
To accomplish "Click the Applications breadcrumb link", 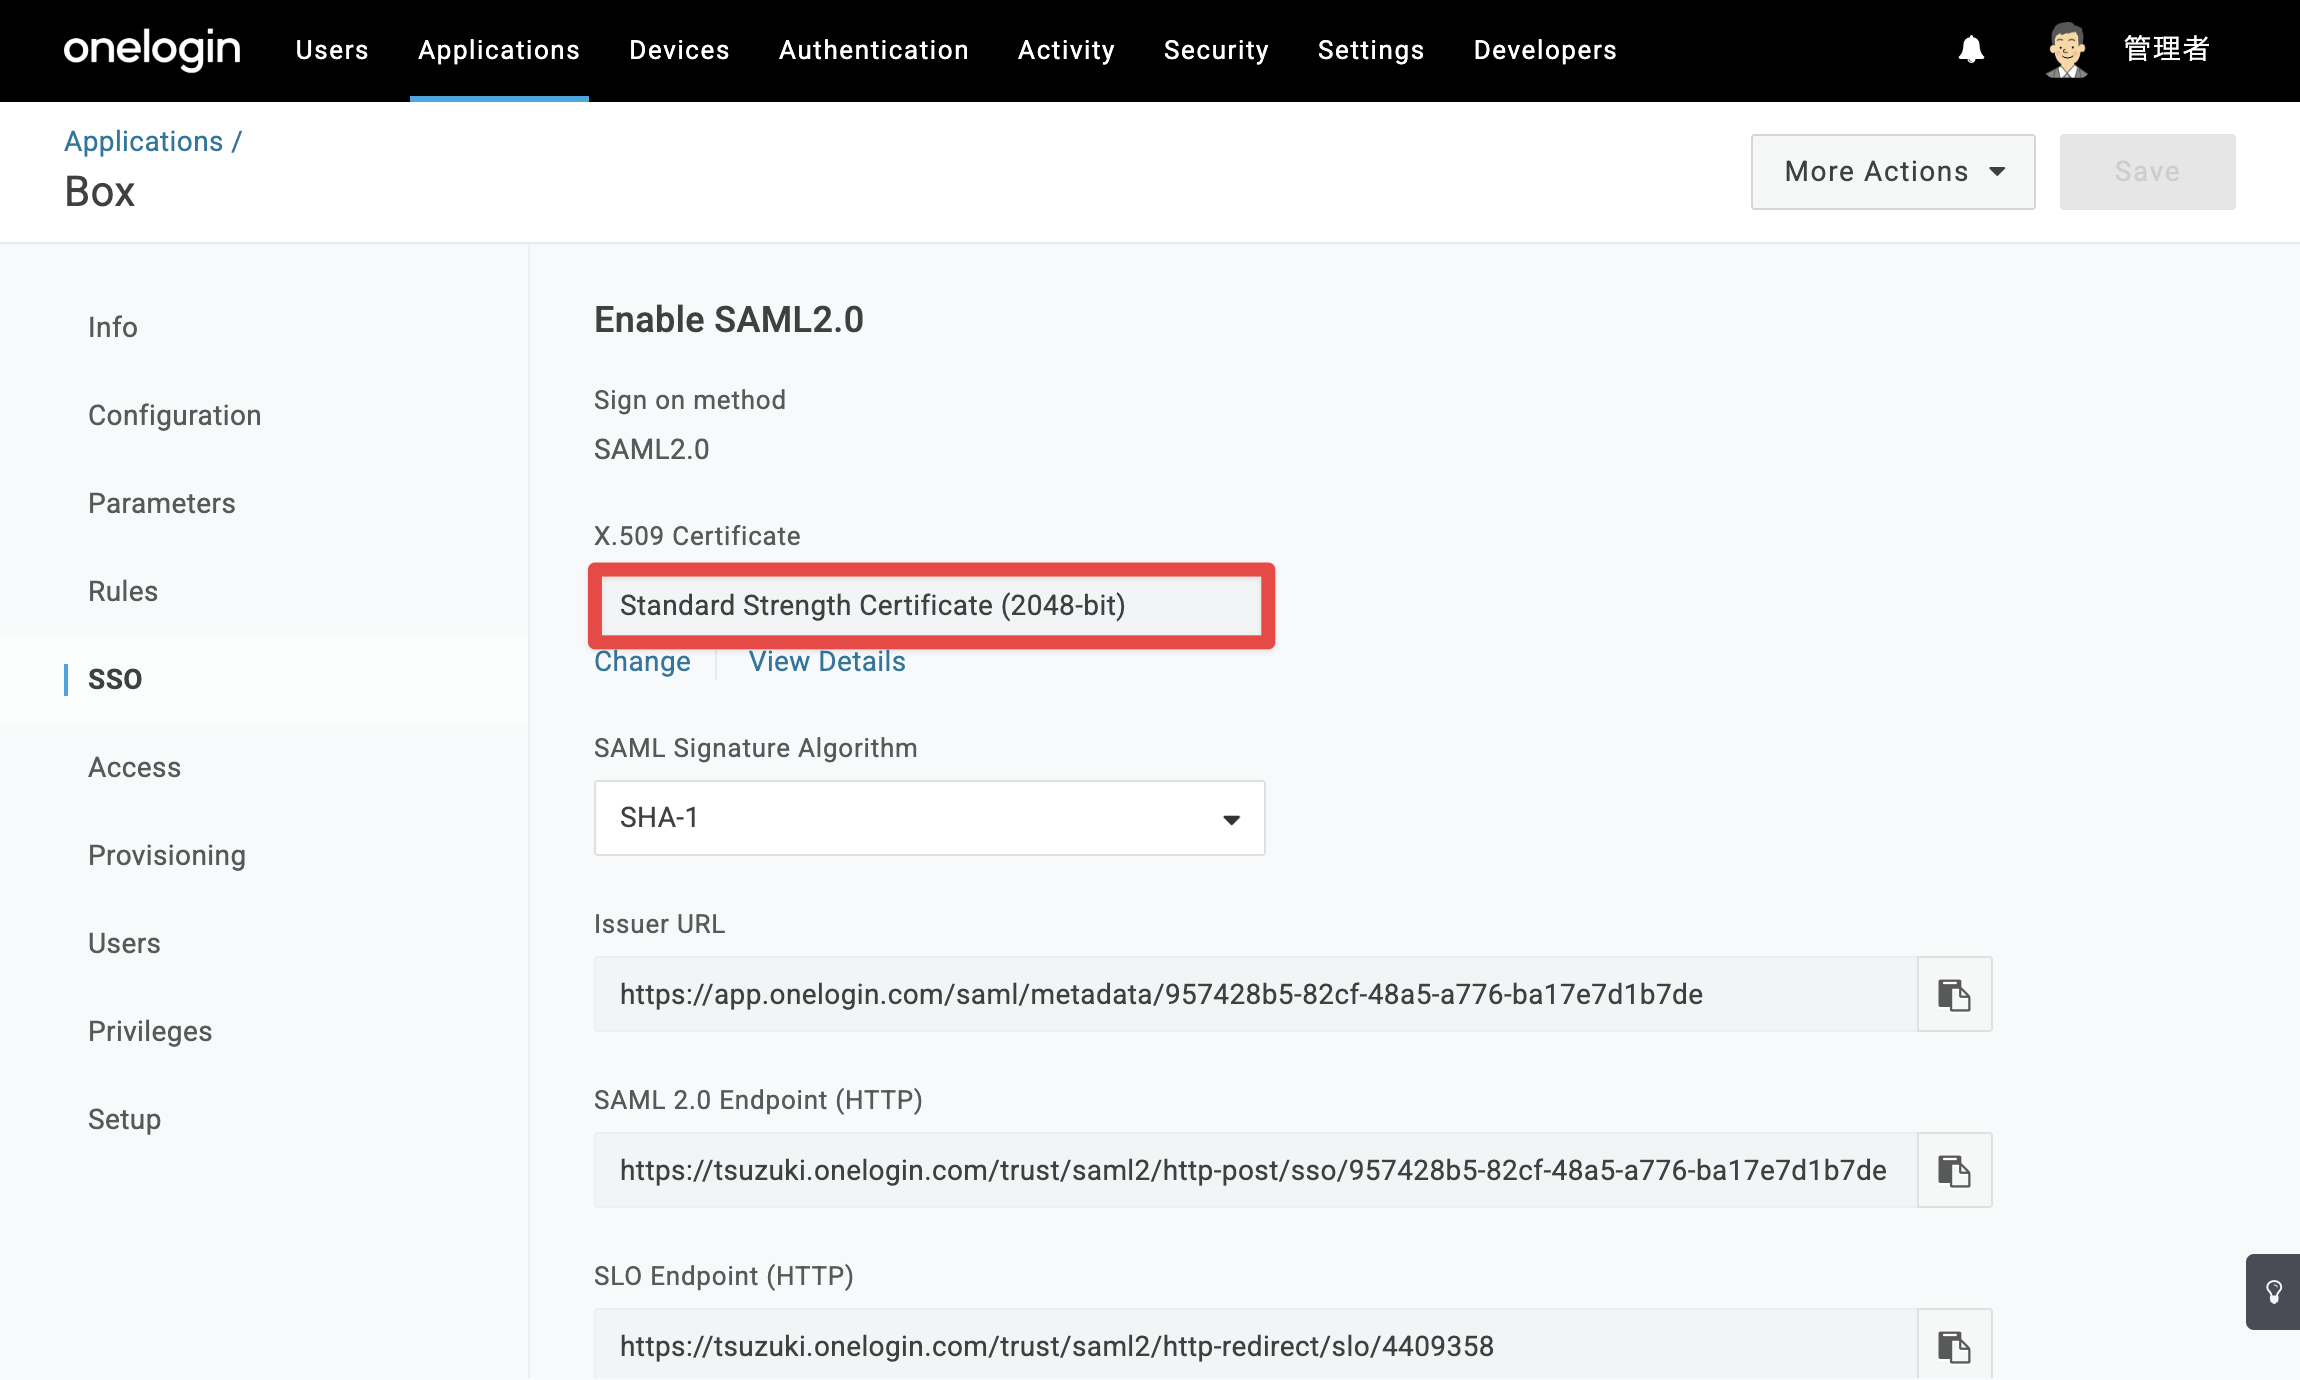I will point(144,141).
